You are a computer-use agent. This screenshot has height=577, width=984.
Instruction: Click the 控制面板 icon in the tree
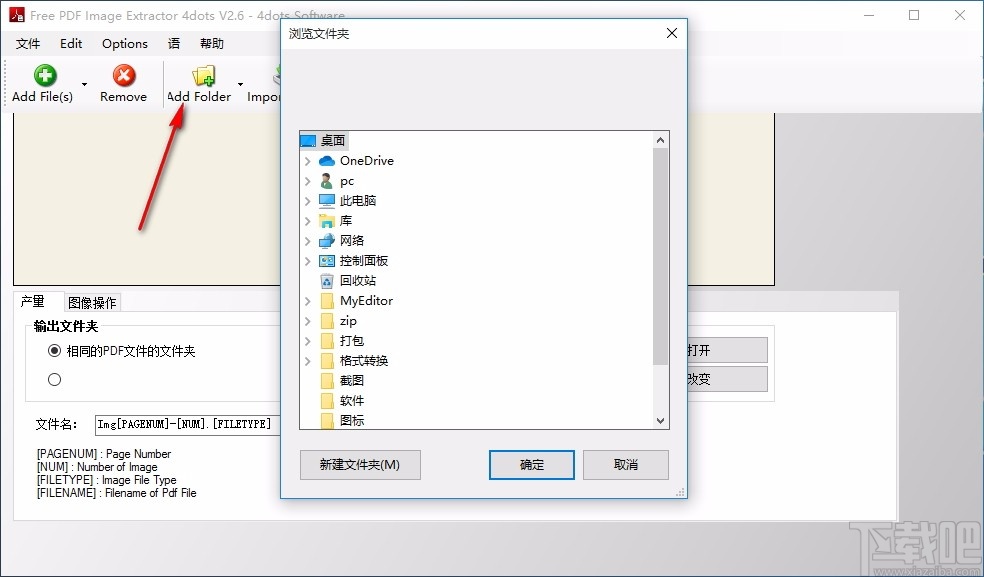(328, 260)
